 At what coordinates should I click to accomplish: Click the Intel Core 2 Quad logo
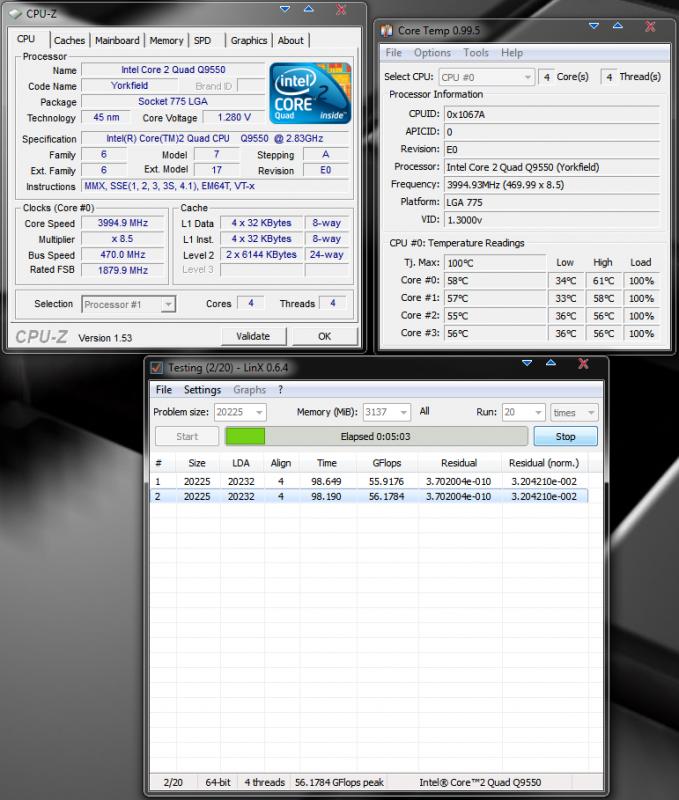point(310,93)
